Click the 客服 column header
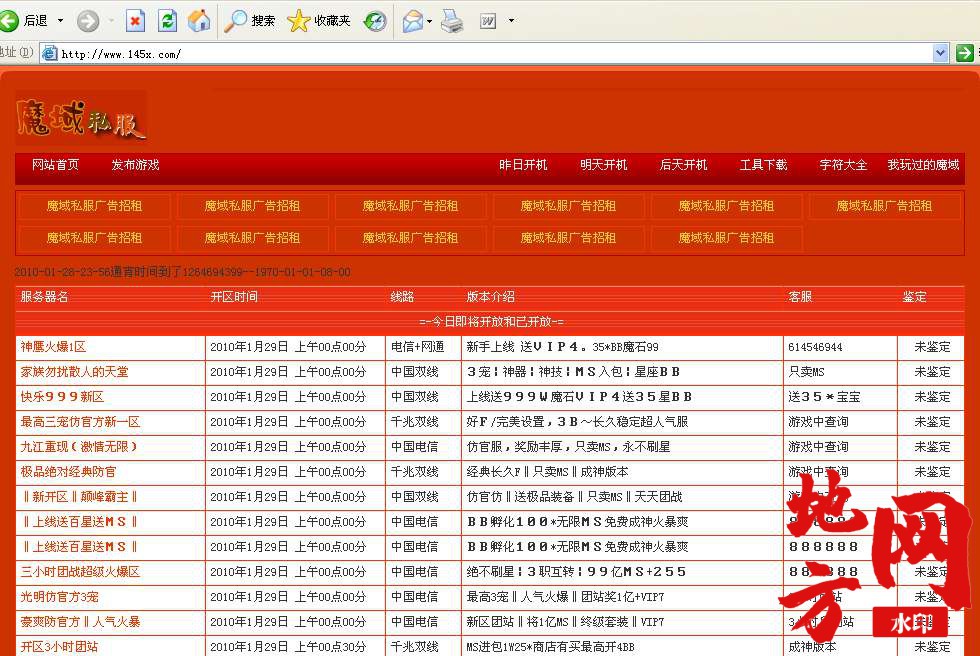980x656 pixels. tap(800, 297)
